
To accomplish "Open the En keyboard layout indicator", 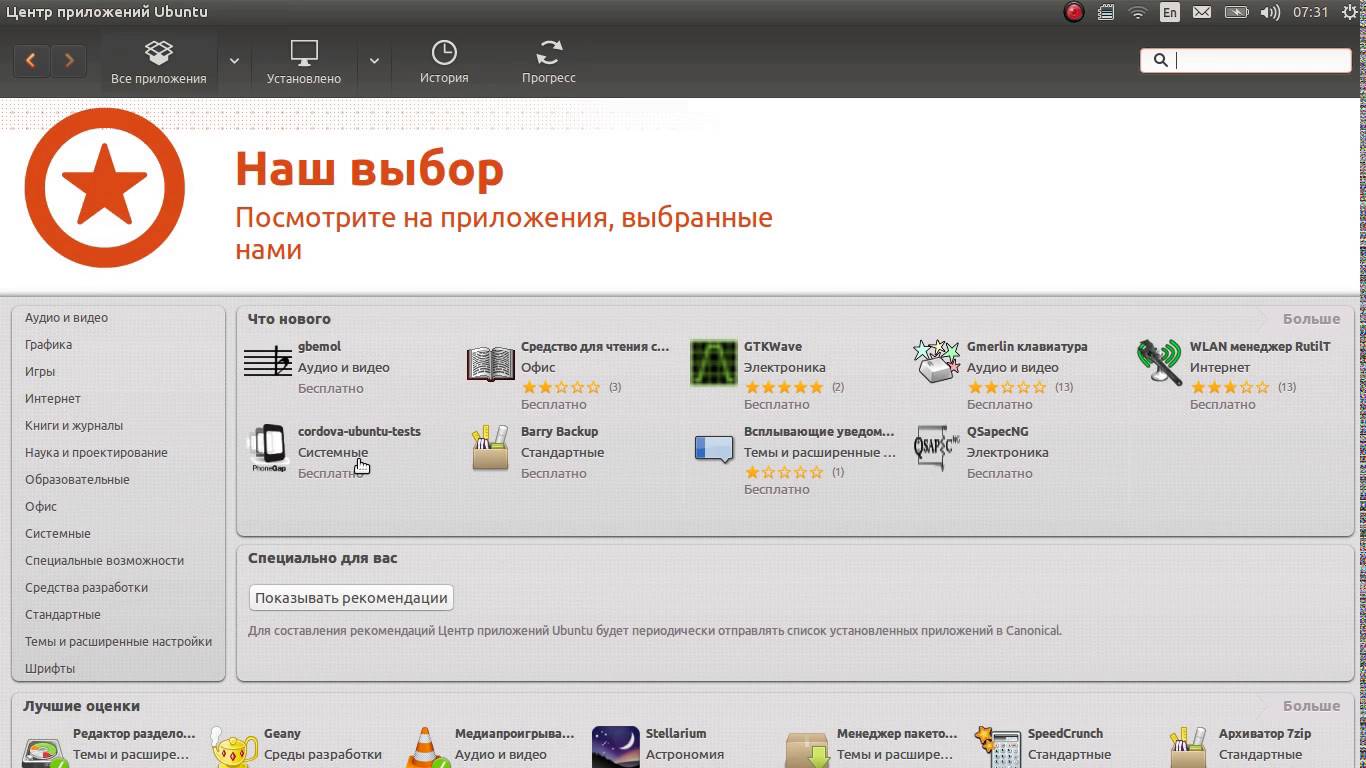I will (1169, 12).
